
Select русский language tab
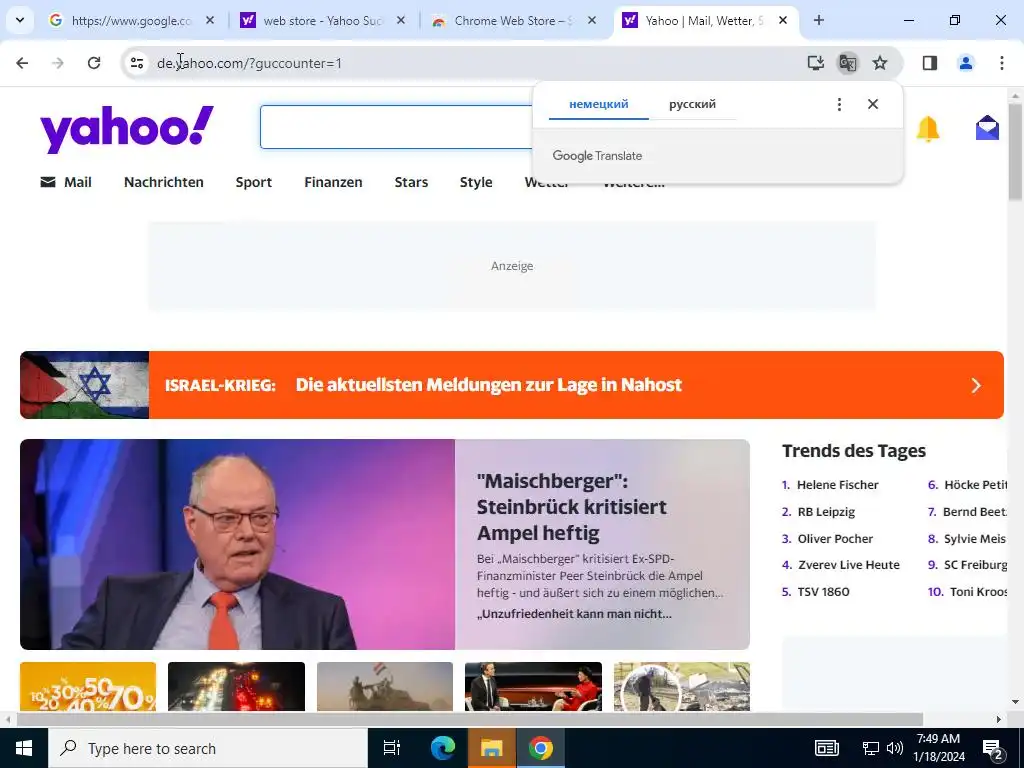pos(692,104)
